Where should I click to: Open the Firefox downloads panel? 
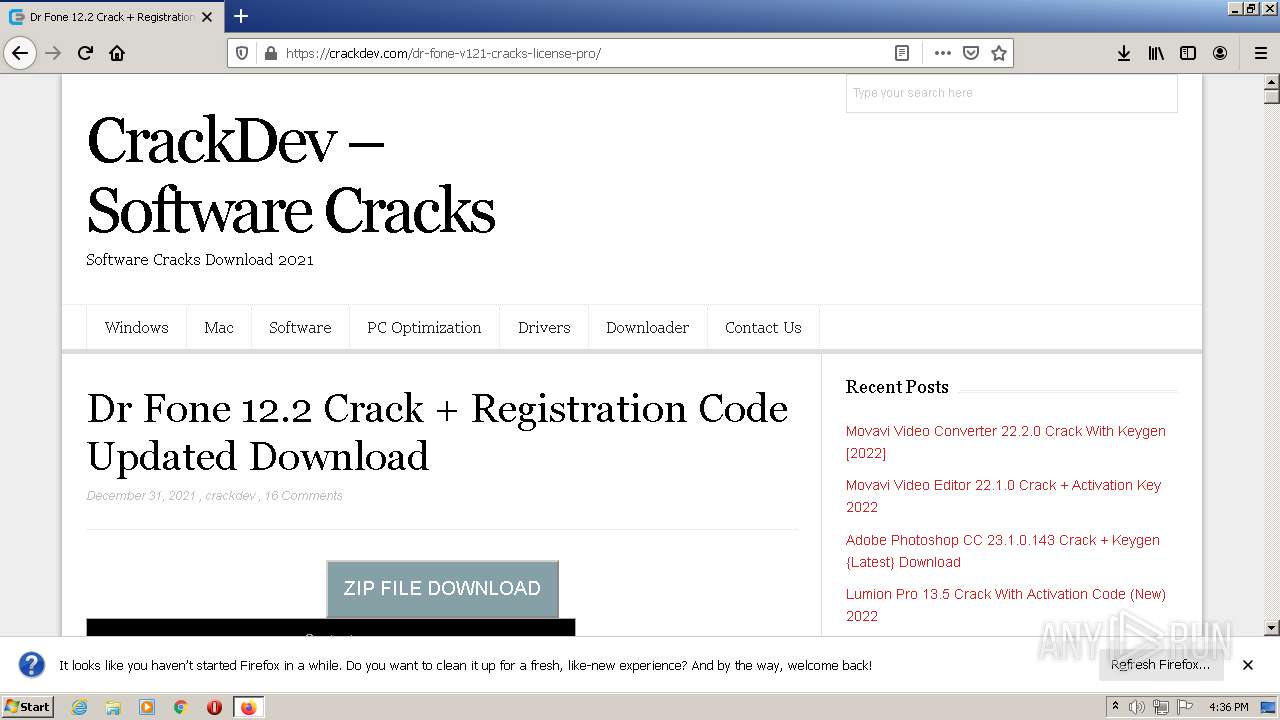(1124, 53)
